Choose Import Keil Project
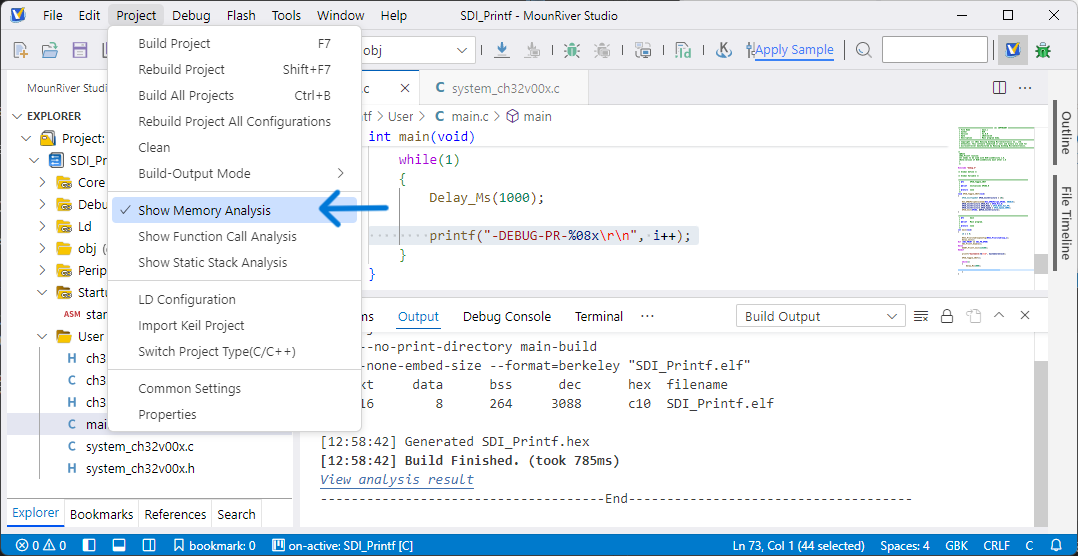Image resolution: width=1078 pixels, height=556 pixels. pyautogui.click(x=234, y=325)
